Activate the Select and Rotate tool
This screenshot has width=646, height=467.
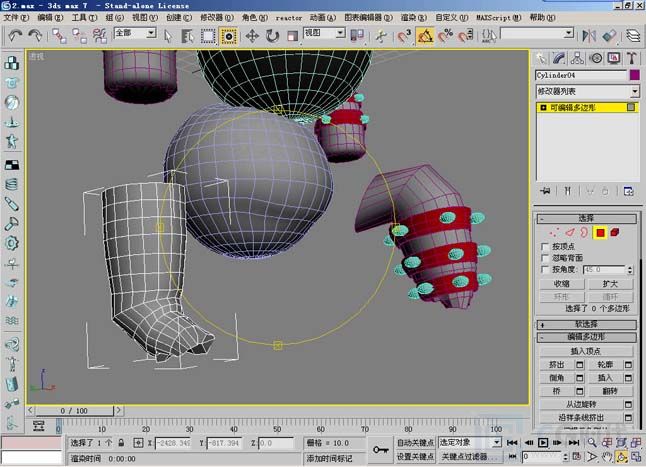pyautogui.click(x=272, y=36)
